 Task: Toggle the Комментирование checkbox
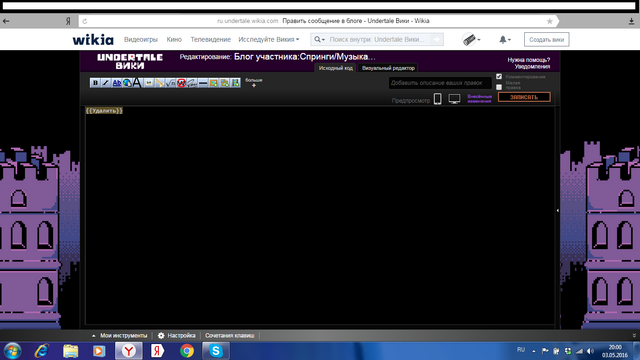[x=499, y=76]
